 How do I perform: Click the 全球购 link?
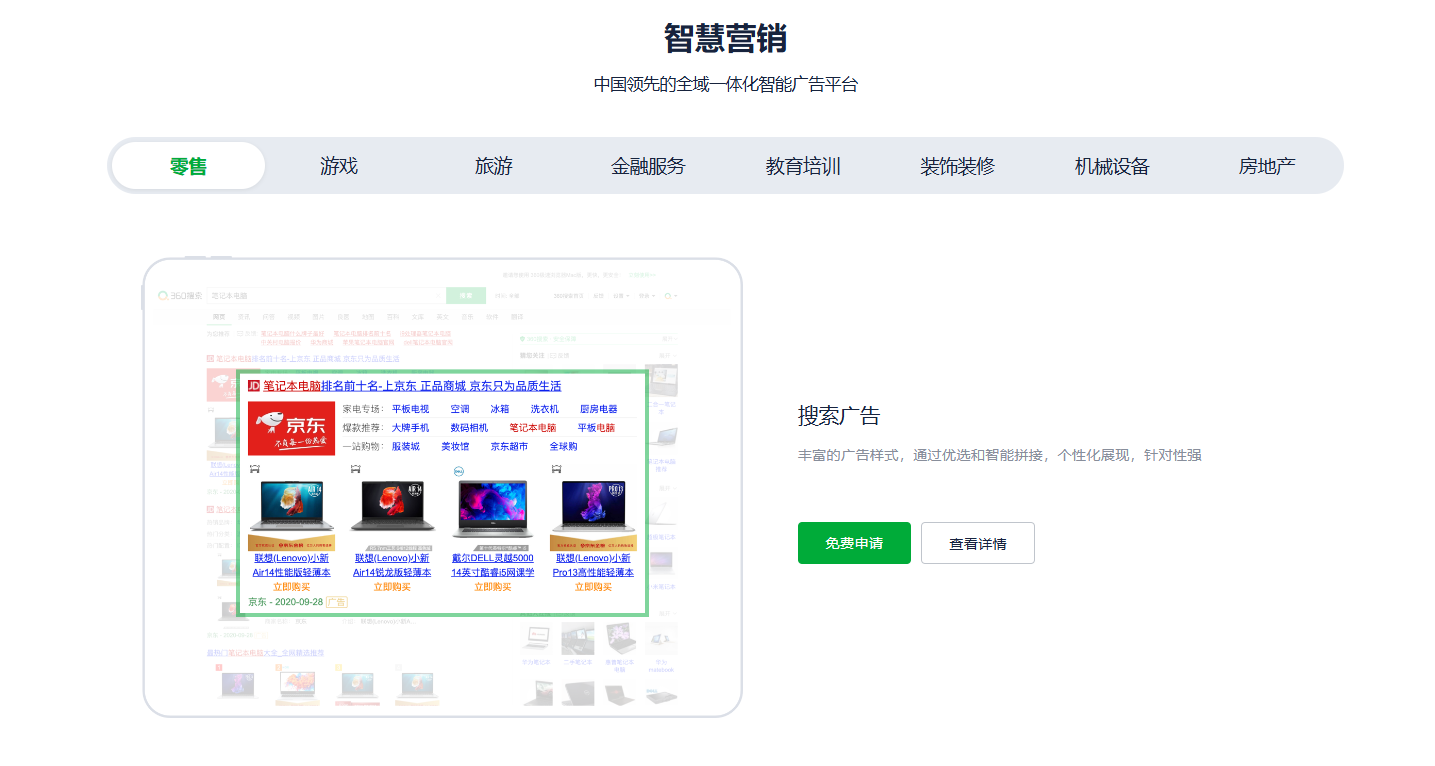point(563,446)
